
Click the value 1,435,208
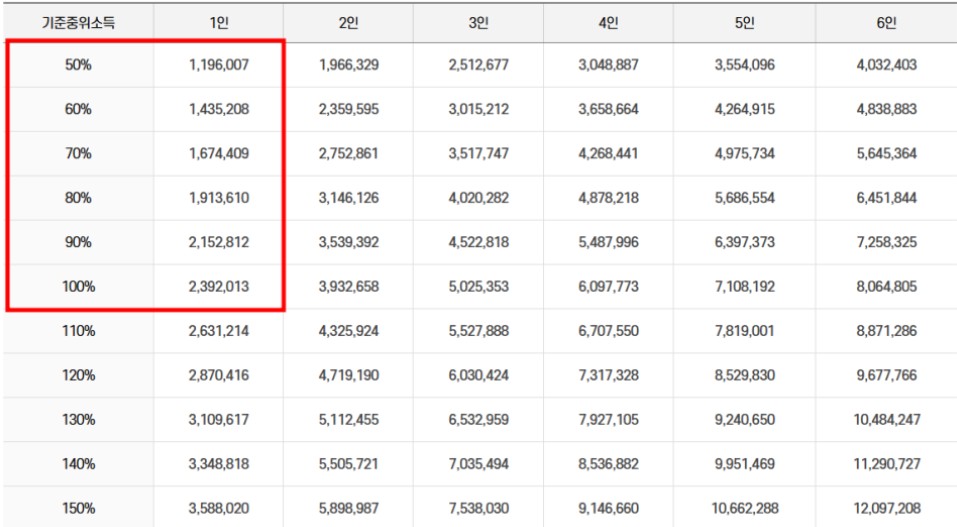(x=218, y=109)
